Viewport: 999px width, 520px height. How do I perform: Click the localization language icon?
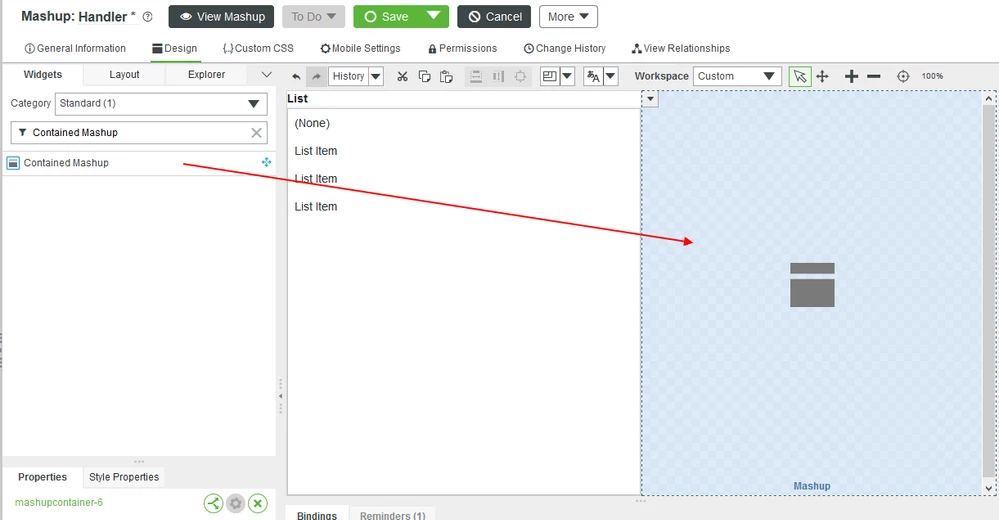coord(593,76)
